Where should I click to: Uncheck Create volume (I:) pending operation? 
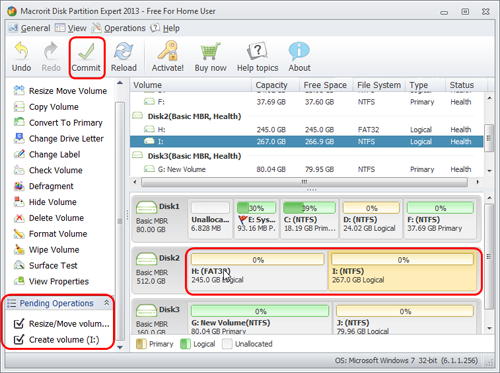point(19,339)
